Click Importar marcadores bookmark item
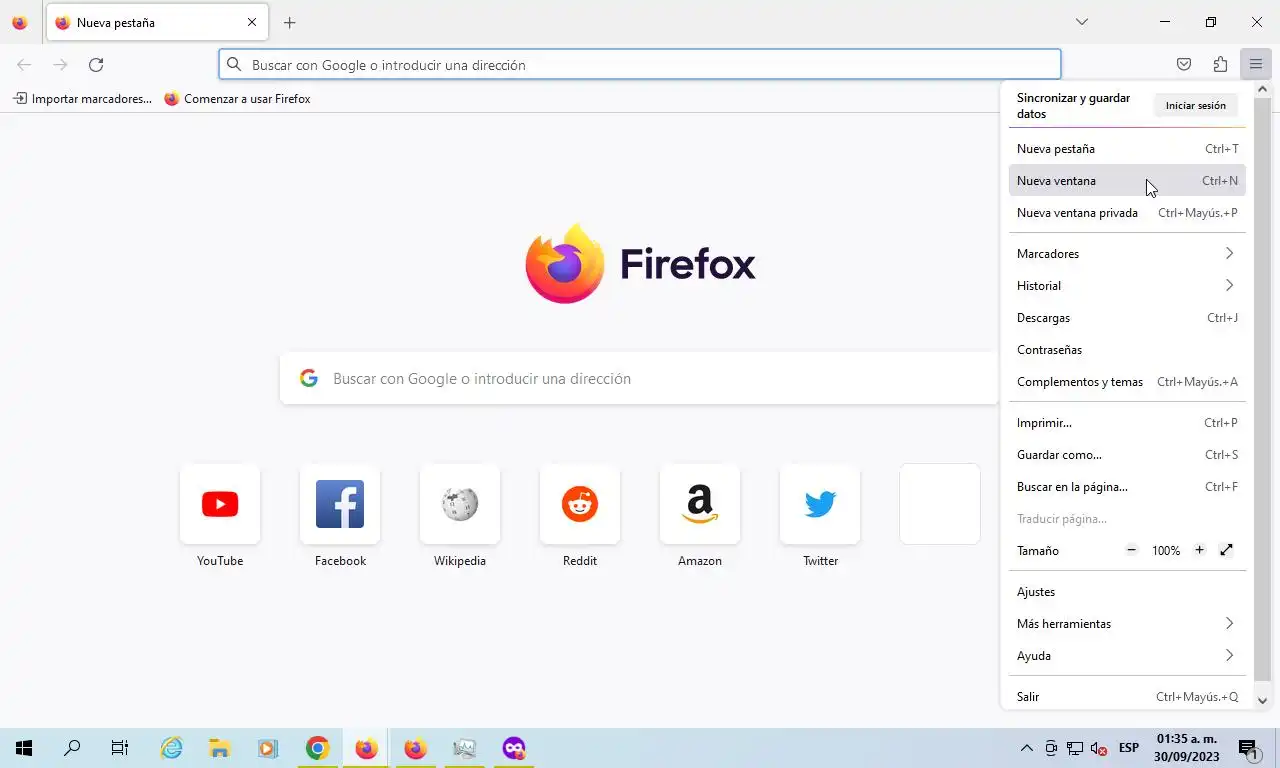The height and width of the screenshot is (768, 1280). tap(82, 99)
